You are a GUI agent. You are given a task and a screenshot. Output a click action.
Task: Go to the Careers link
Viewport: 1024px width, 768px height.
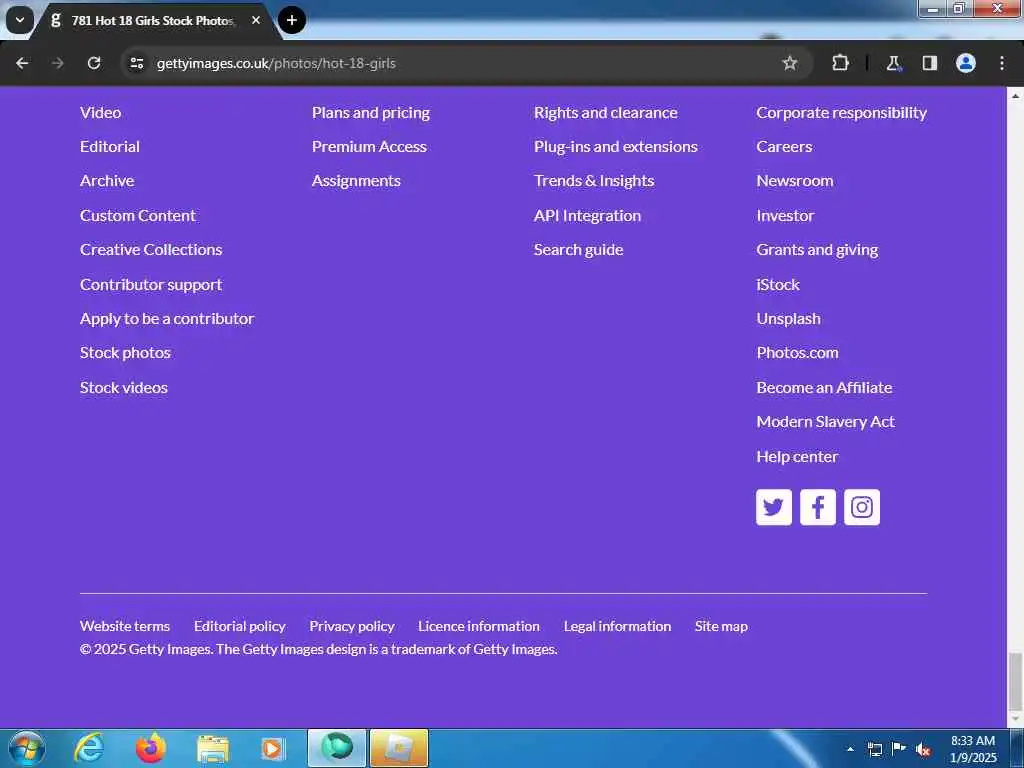[784, 146]
